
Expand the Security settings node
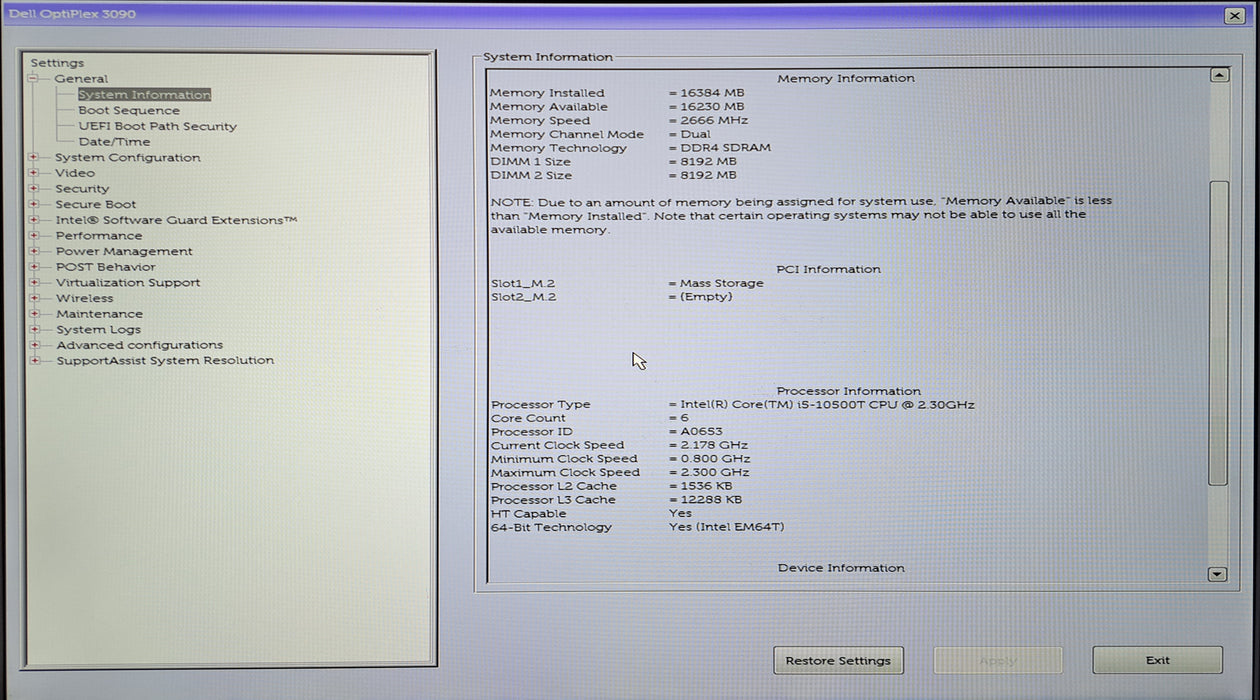tap(34, 188)
